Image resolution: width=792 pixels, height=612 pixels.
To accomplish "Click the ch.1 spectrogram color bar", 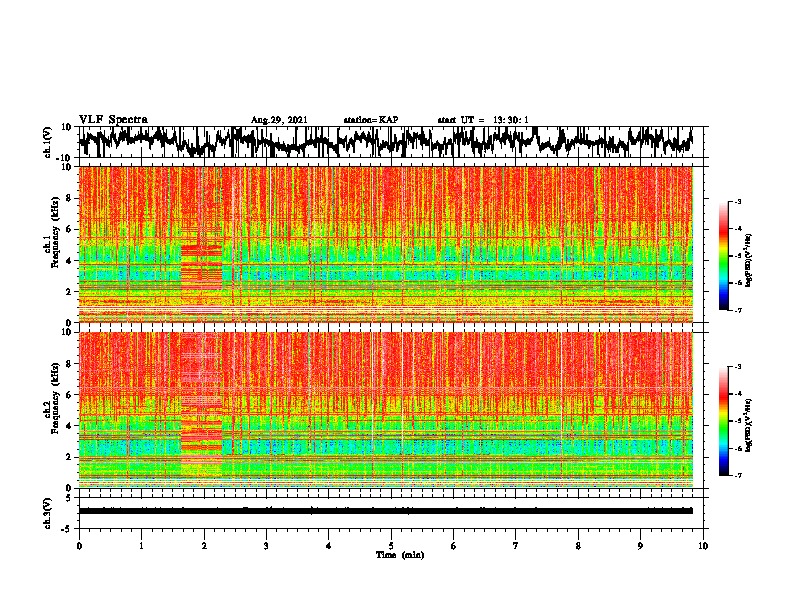I will pyautogui.click(x=724, y=256).
